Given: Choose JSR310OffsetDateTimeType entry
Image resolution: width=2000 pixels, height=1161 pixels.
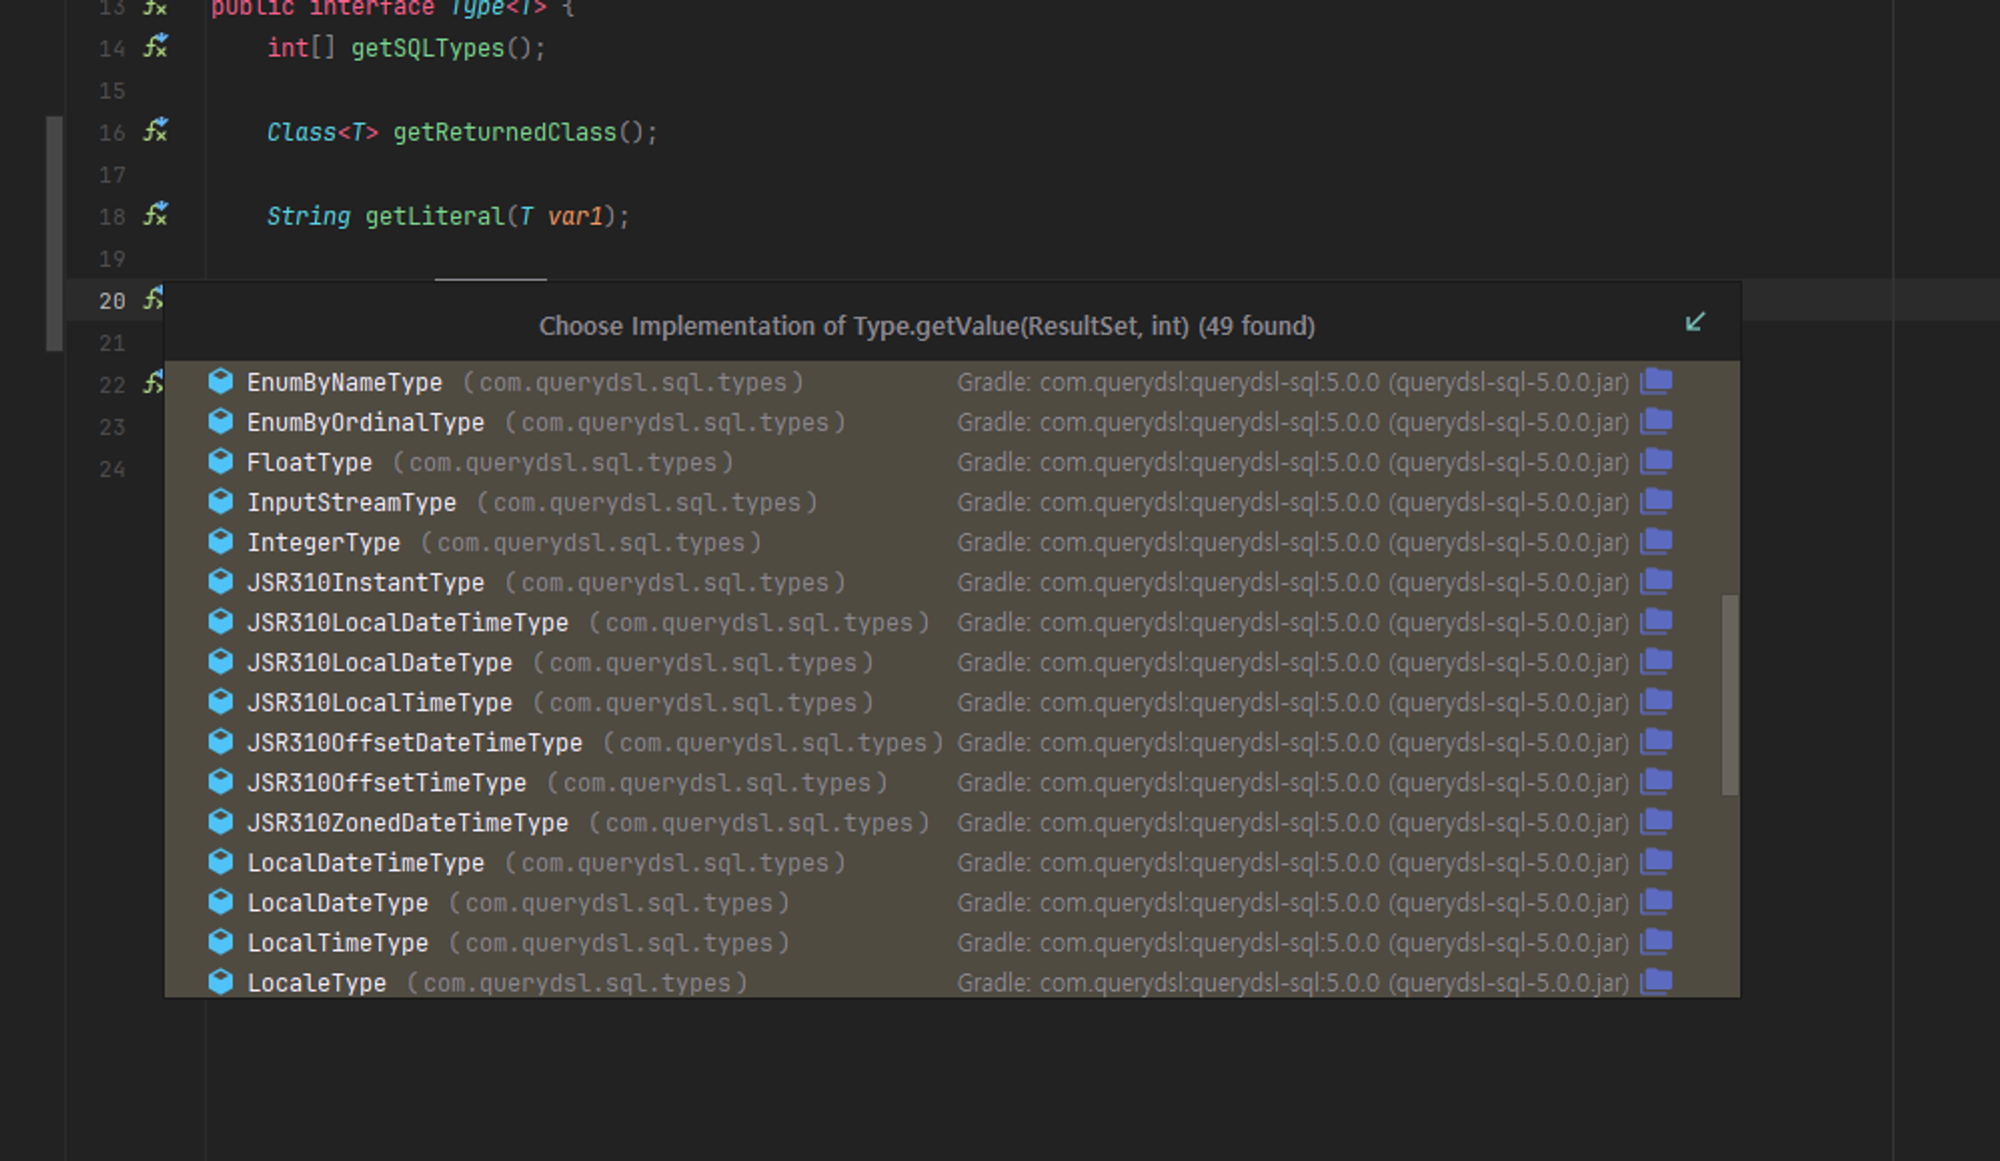Looking at the screenshot, I should tap(414, 742).
